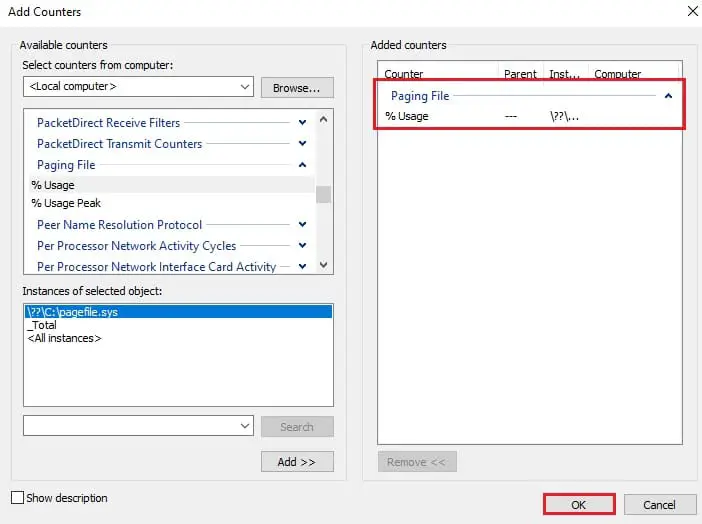The width and height of the screenshot is (702, 524).
Task: Click the counter list scroll up arrow
Action: tap(323, 119)
